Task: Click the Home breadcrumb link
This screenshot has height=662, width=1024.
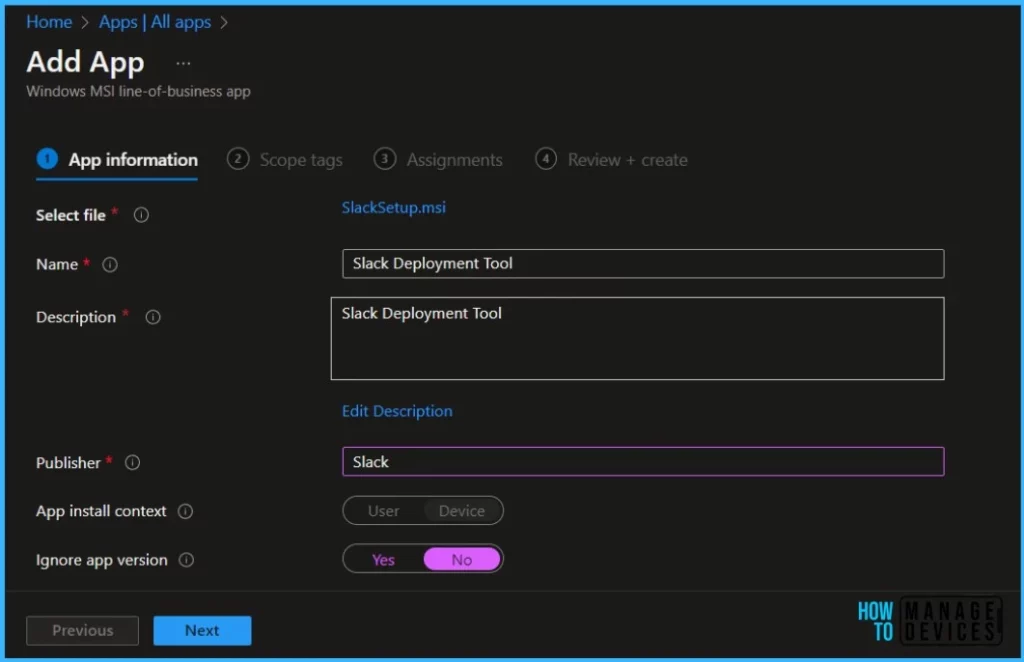Action: coord(49,22)
